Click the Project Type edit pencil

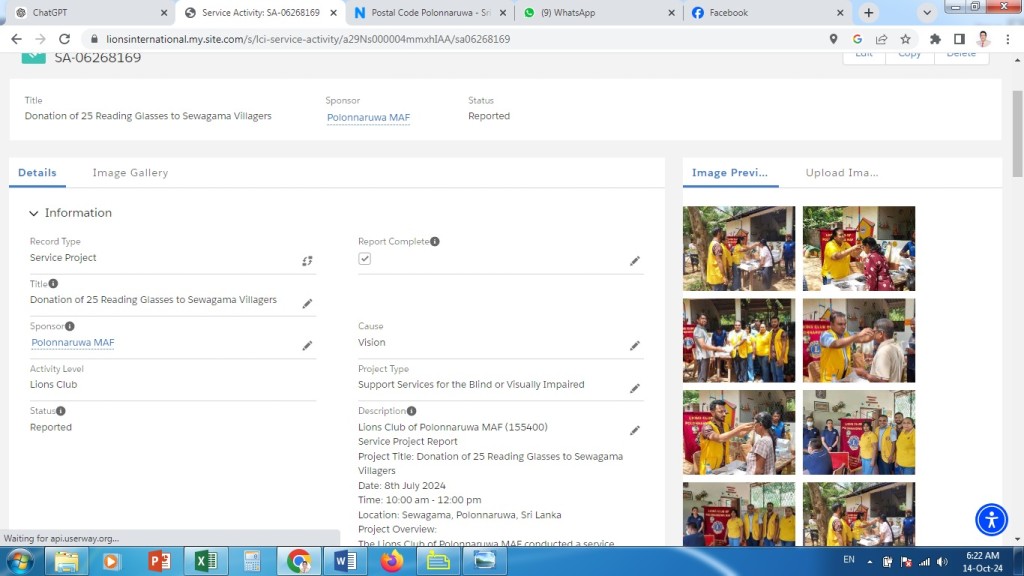click(x=635, y=389)
